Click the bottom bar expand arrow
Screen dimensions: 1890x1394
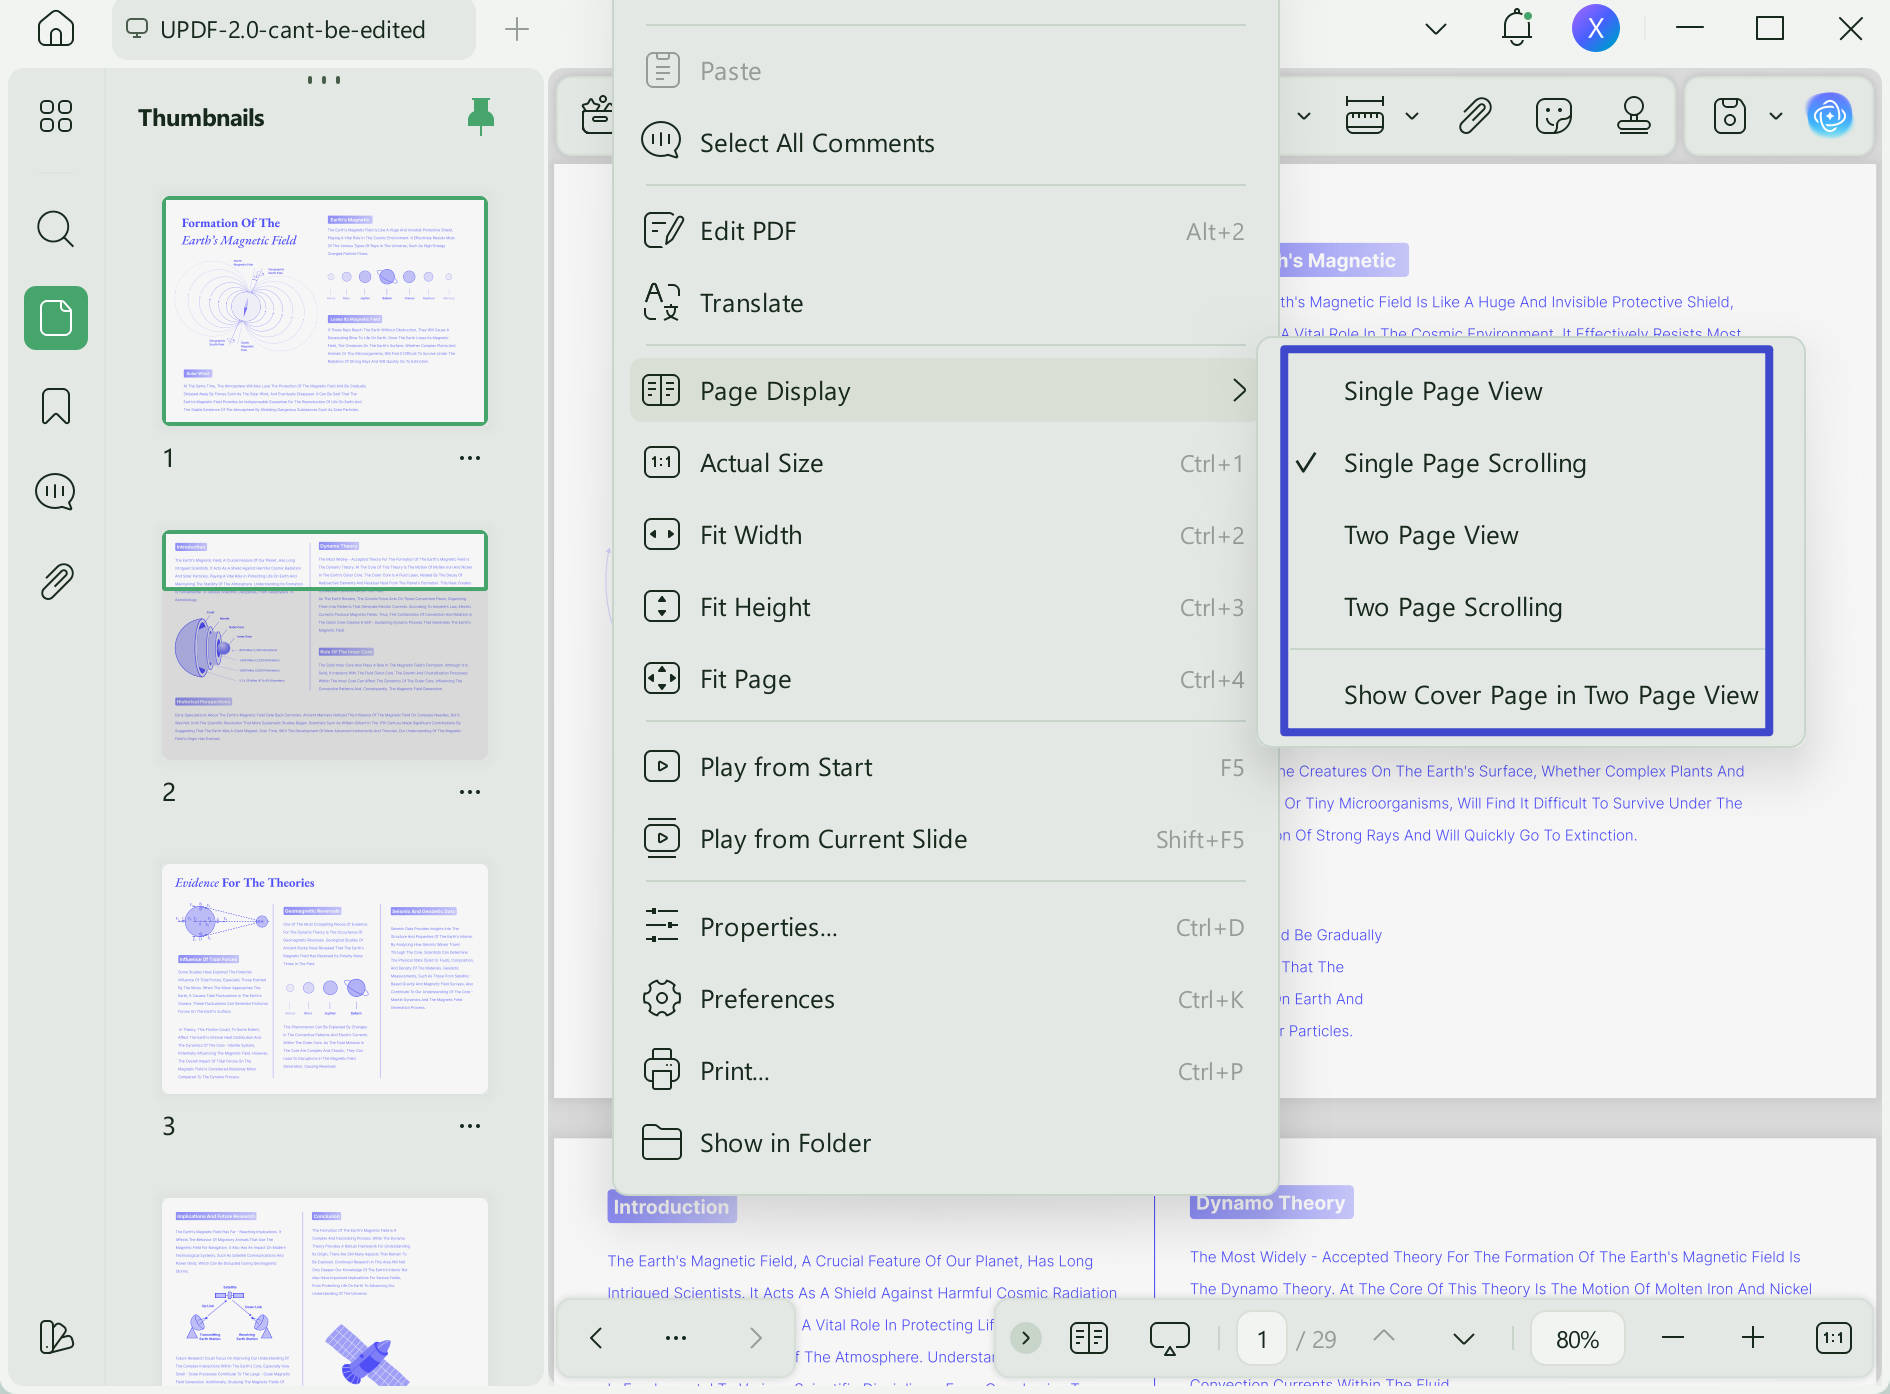[1026, 1338]
